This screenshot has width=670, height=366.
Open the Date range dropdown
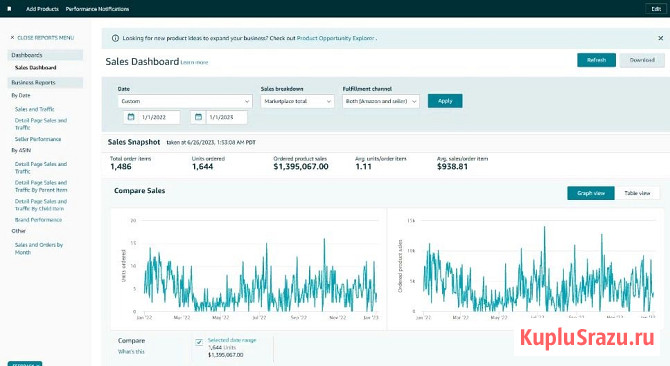185,101
